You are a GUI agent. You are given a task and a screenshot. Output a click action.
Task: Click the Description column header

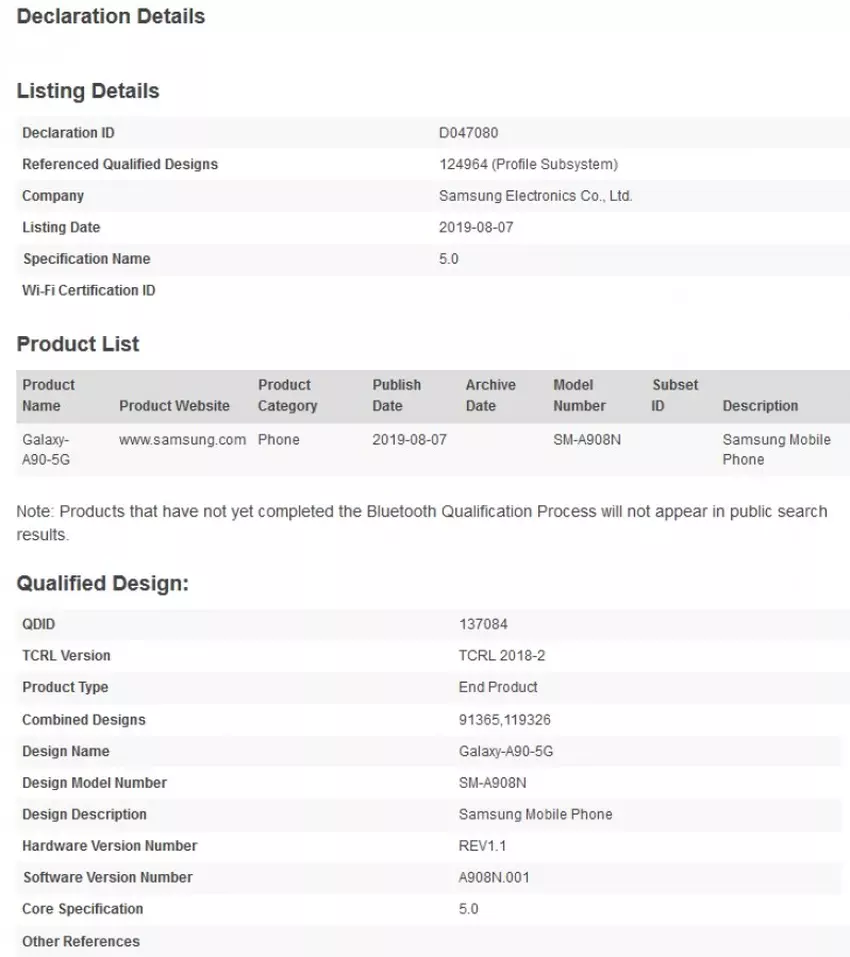[760, 406]
